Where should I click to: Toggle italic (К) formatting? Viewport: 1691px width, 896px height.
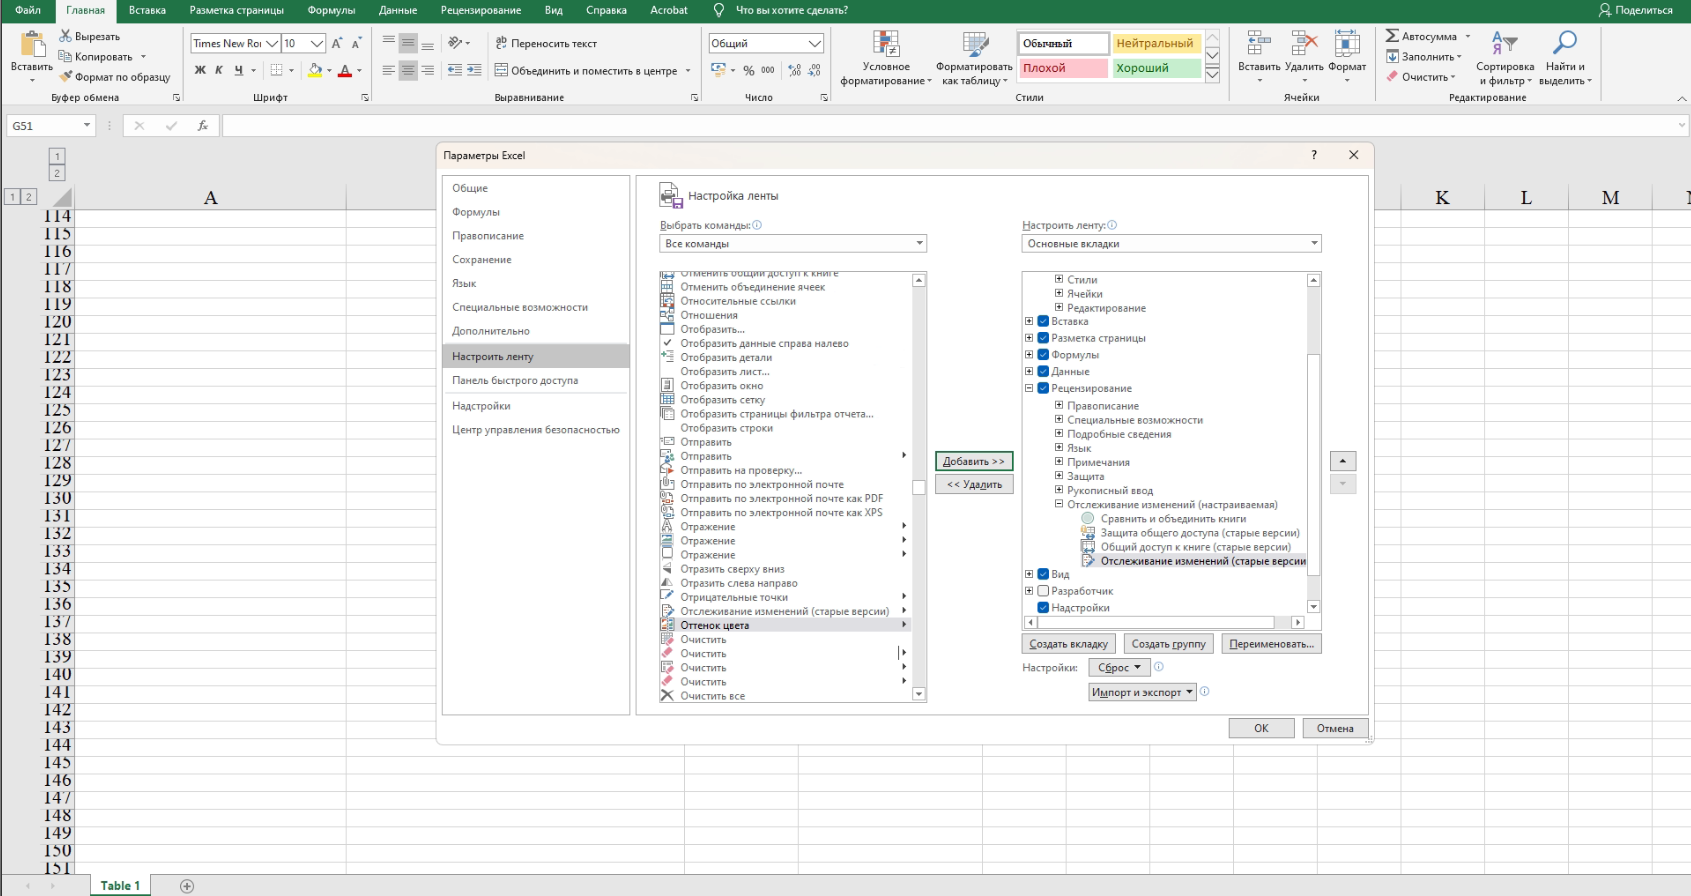pos(219,70)
